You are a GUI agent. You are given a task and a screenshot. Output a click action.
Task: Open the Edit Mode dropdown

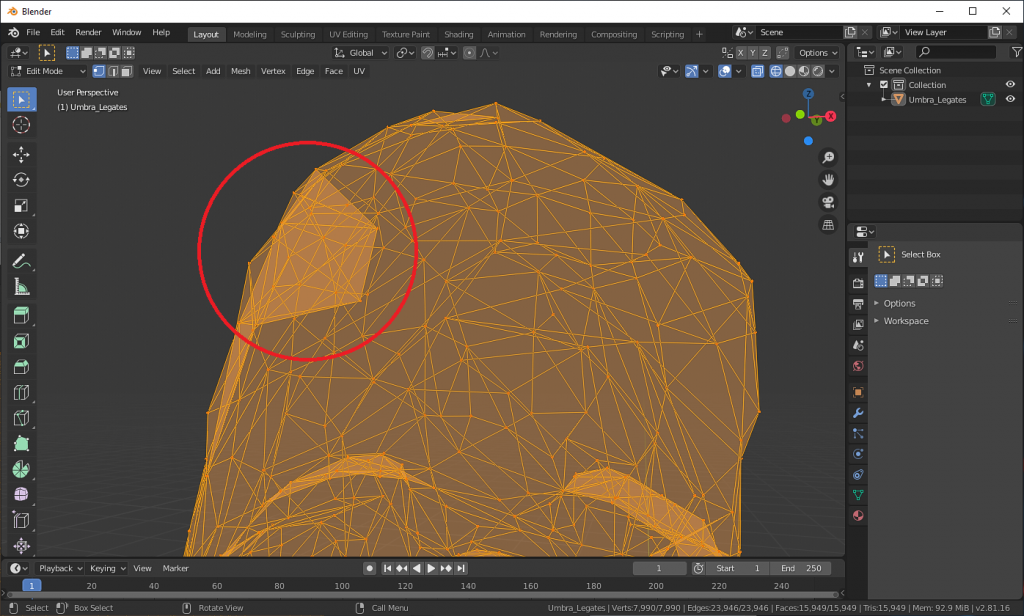46,71
